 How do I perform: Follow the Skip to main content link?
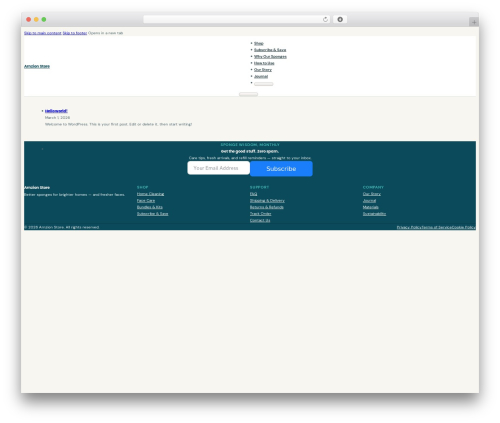click(x=43, y=33)
